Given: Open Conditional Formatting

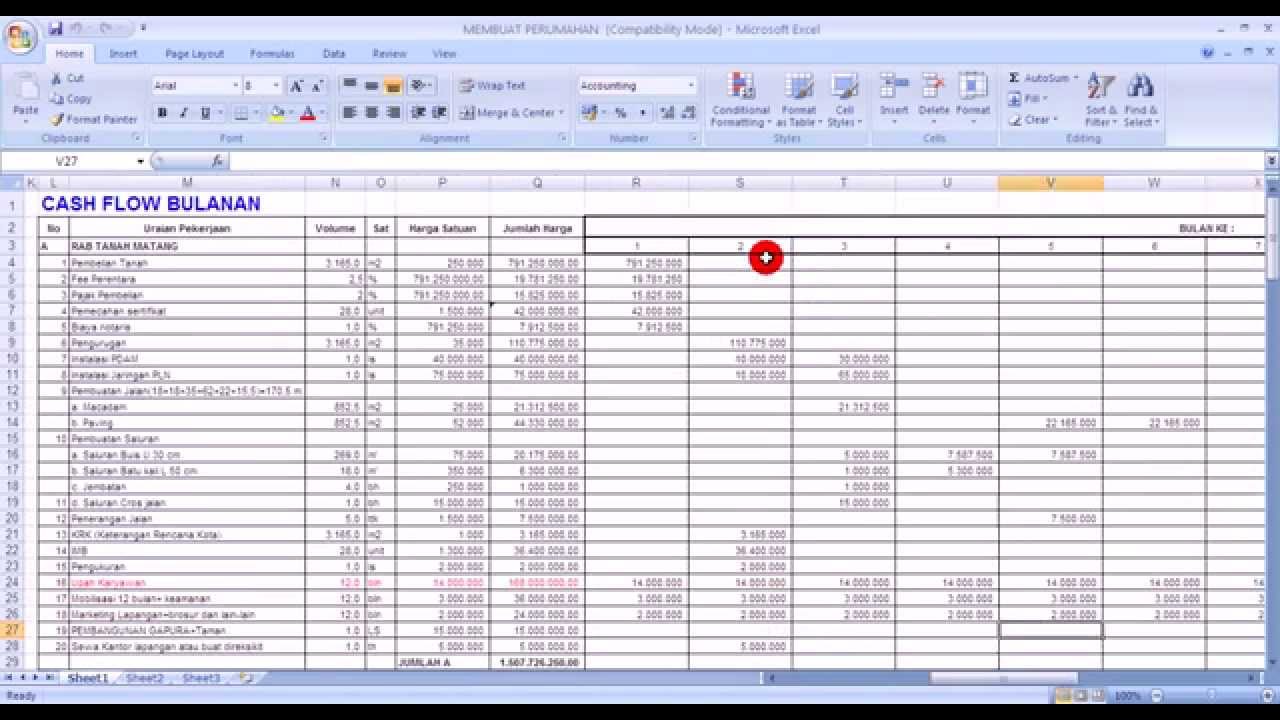Looking at the screenshot, I should coord(740,100).
